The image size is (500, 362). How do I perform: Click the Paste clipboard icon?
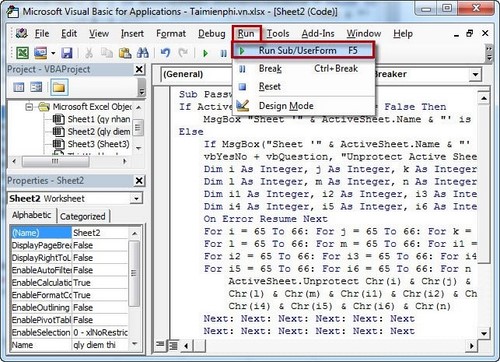(125, 53)
